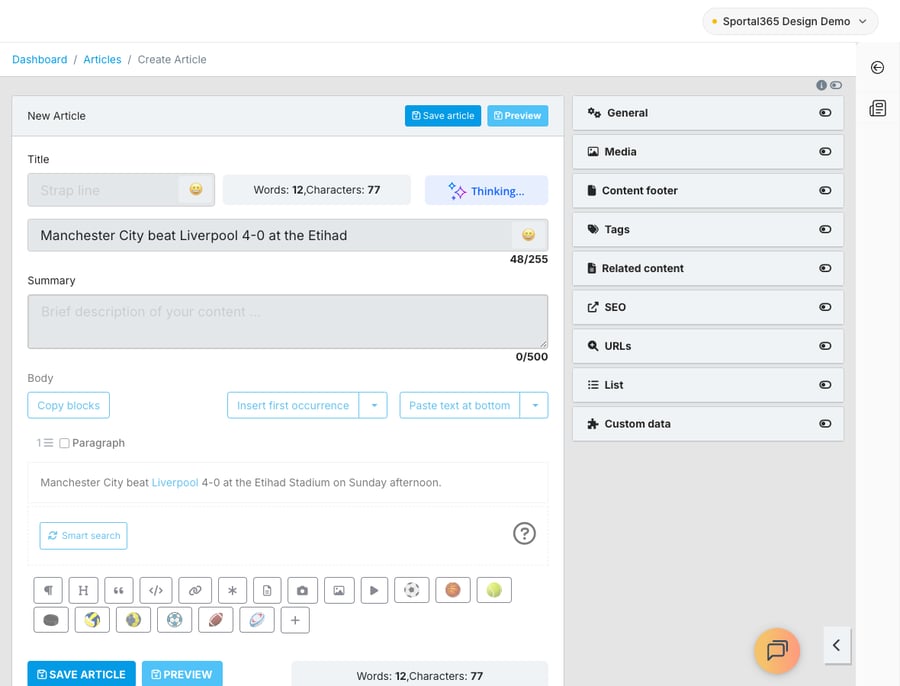
Task: Open the chat bubble widget
Action: [x=777, y=650]
